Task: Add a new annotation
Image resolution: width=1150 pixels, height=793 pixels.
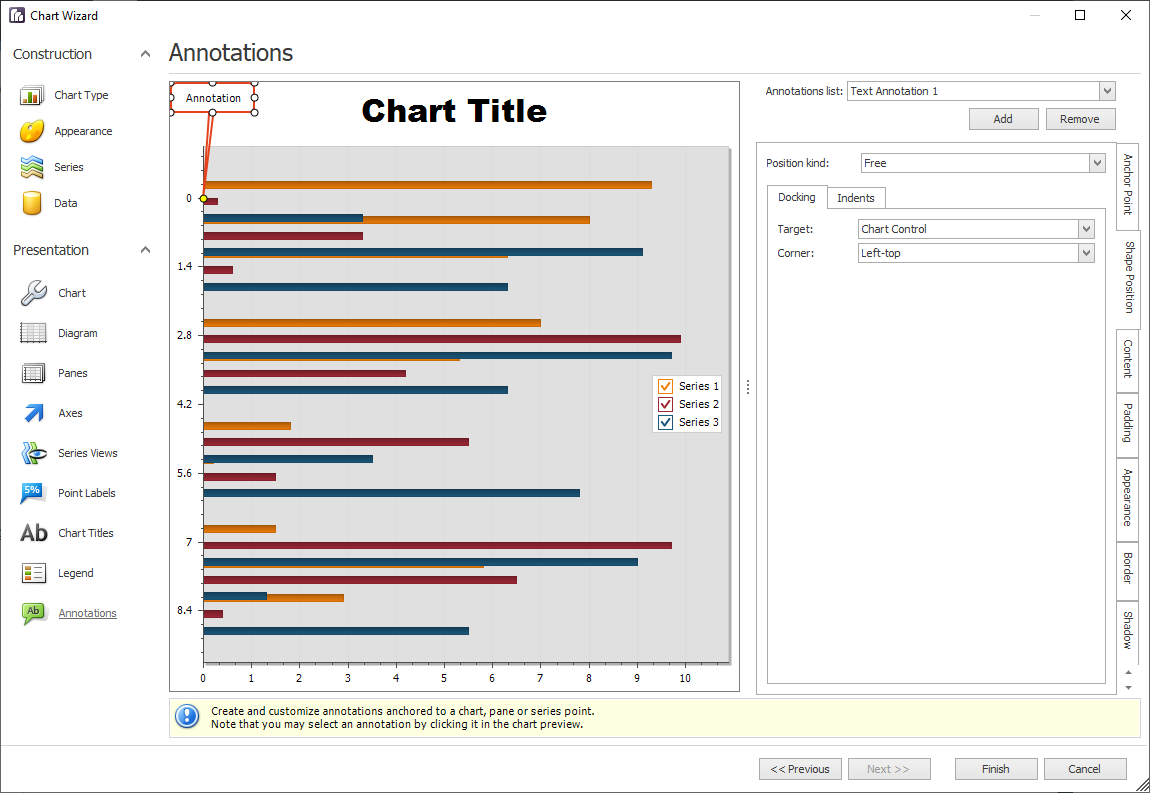Action: (x=1003, y=118)
